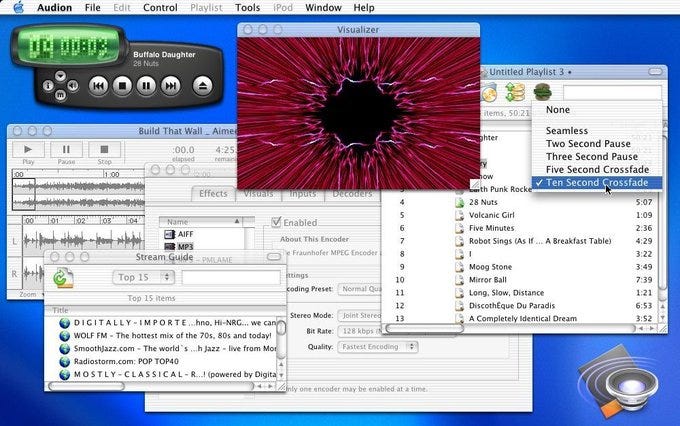Open track info with the i button
Screen dimensions: 680x426
(x=48, y=86)
